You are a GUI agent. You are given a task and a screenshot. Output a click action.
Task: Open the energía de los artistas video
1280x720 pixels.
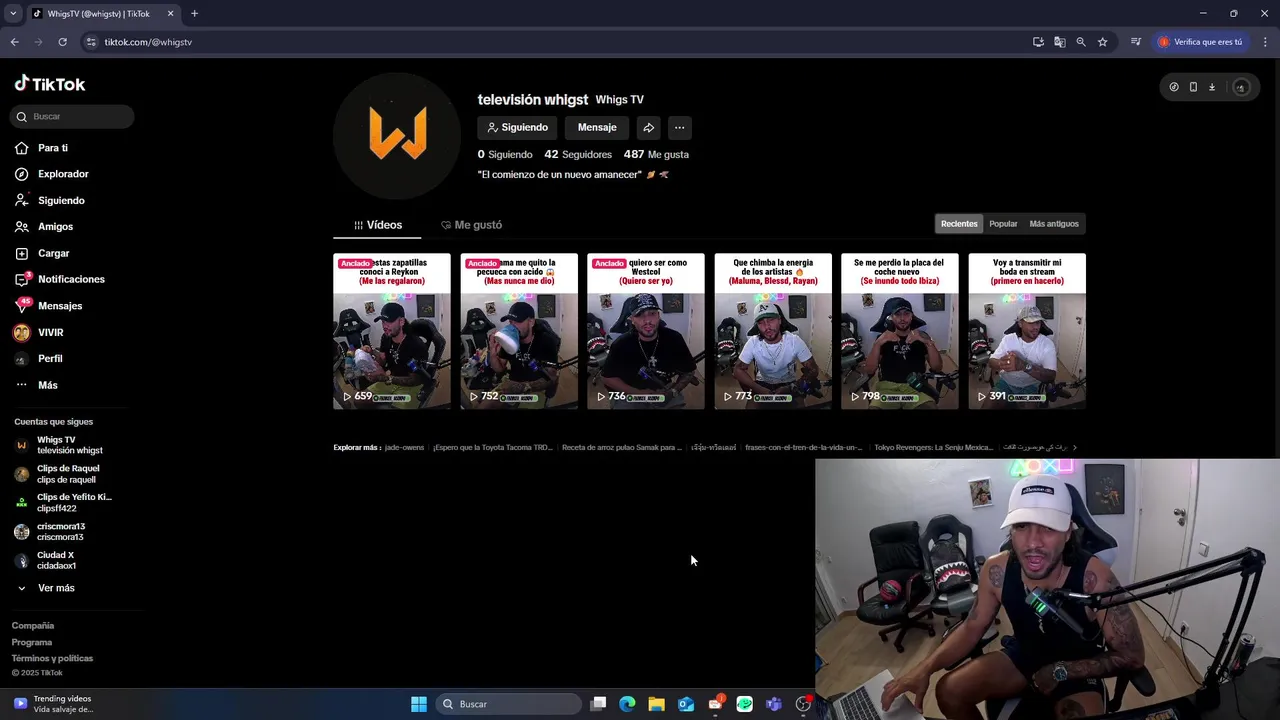[x=773, y=331]
